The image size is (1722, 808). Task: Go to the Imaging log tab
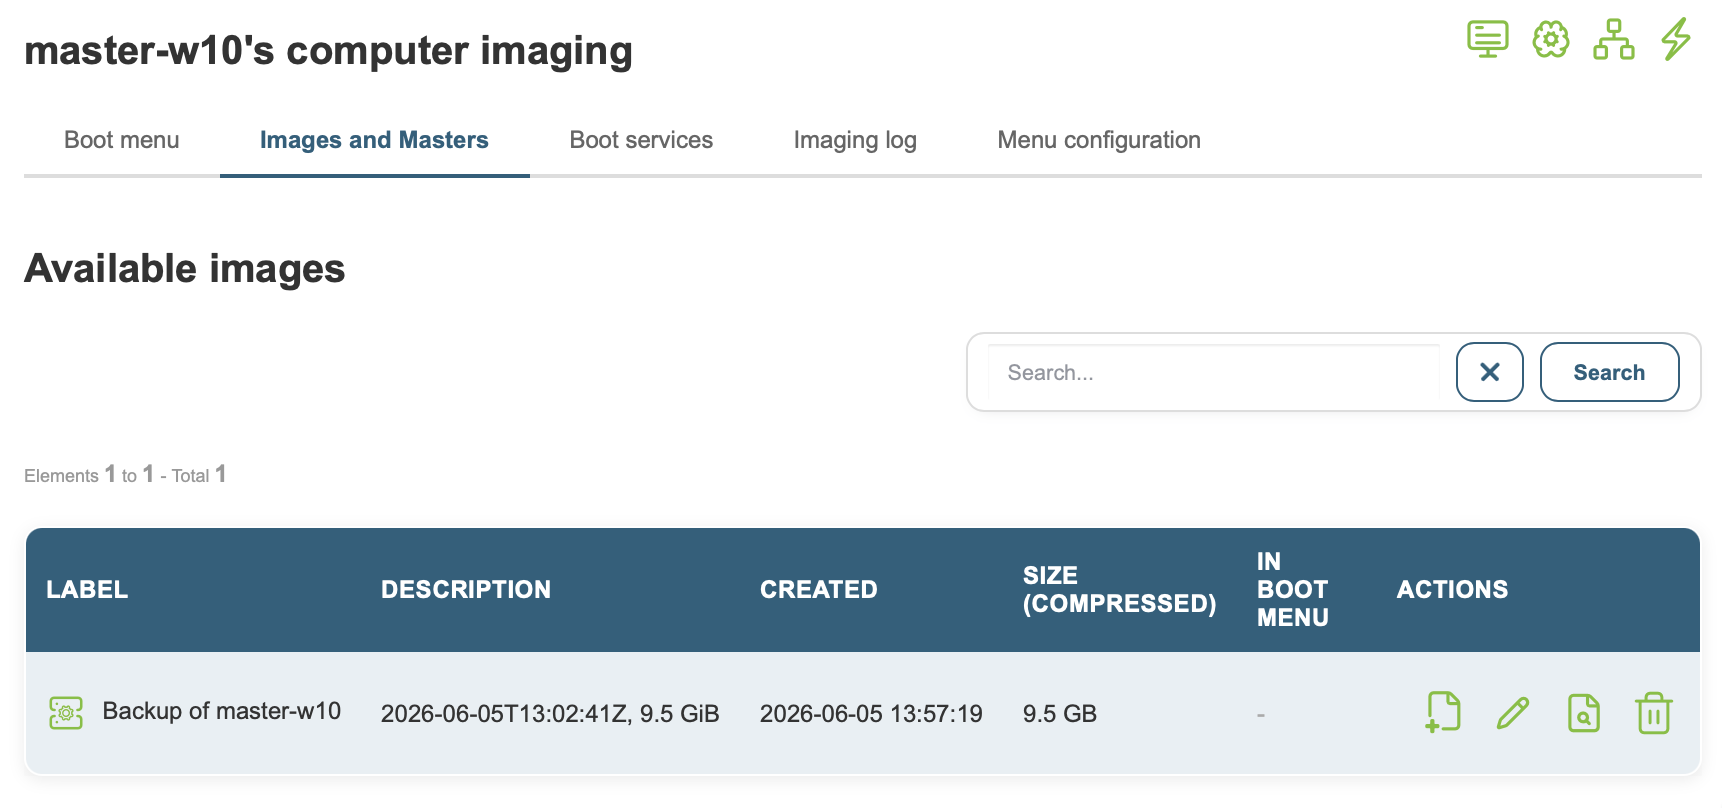point(855,140)
